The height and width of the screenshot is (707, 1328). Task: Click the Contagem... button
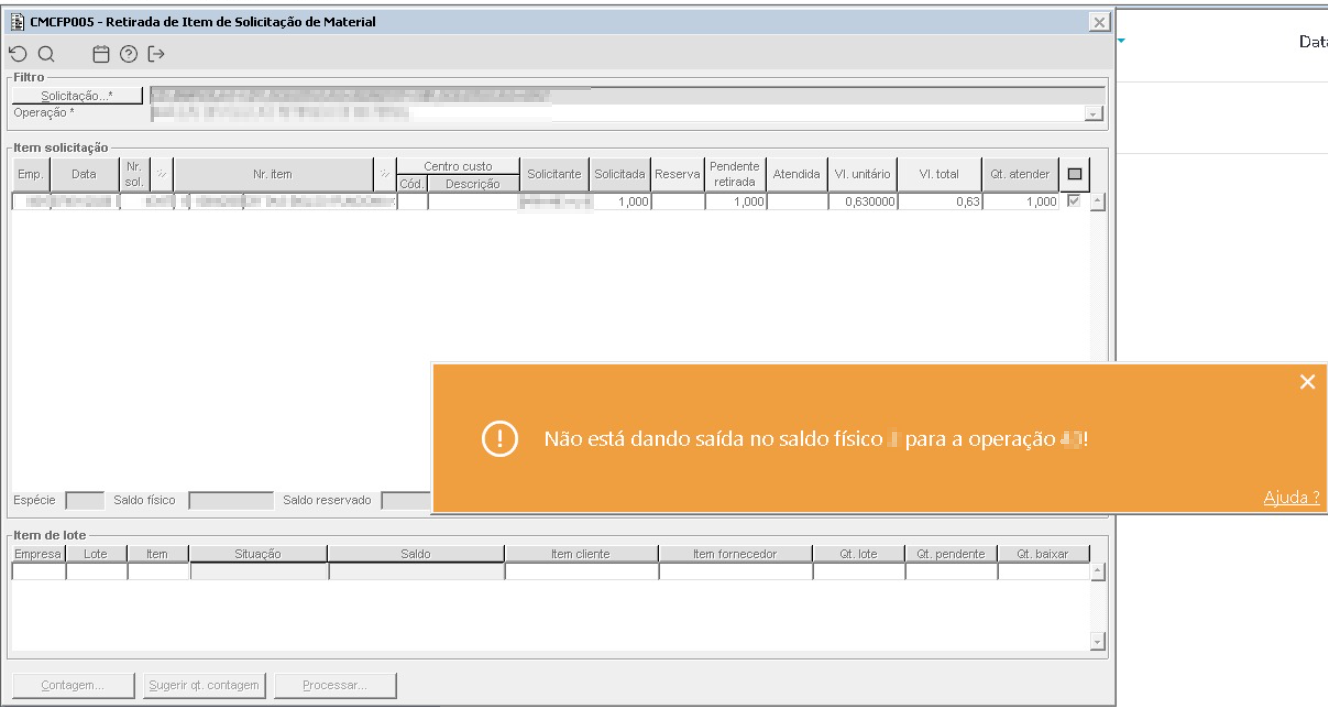(x=72, y=686)
